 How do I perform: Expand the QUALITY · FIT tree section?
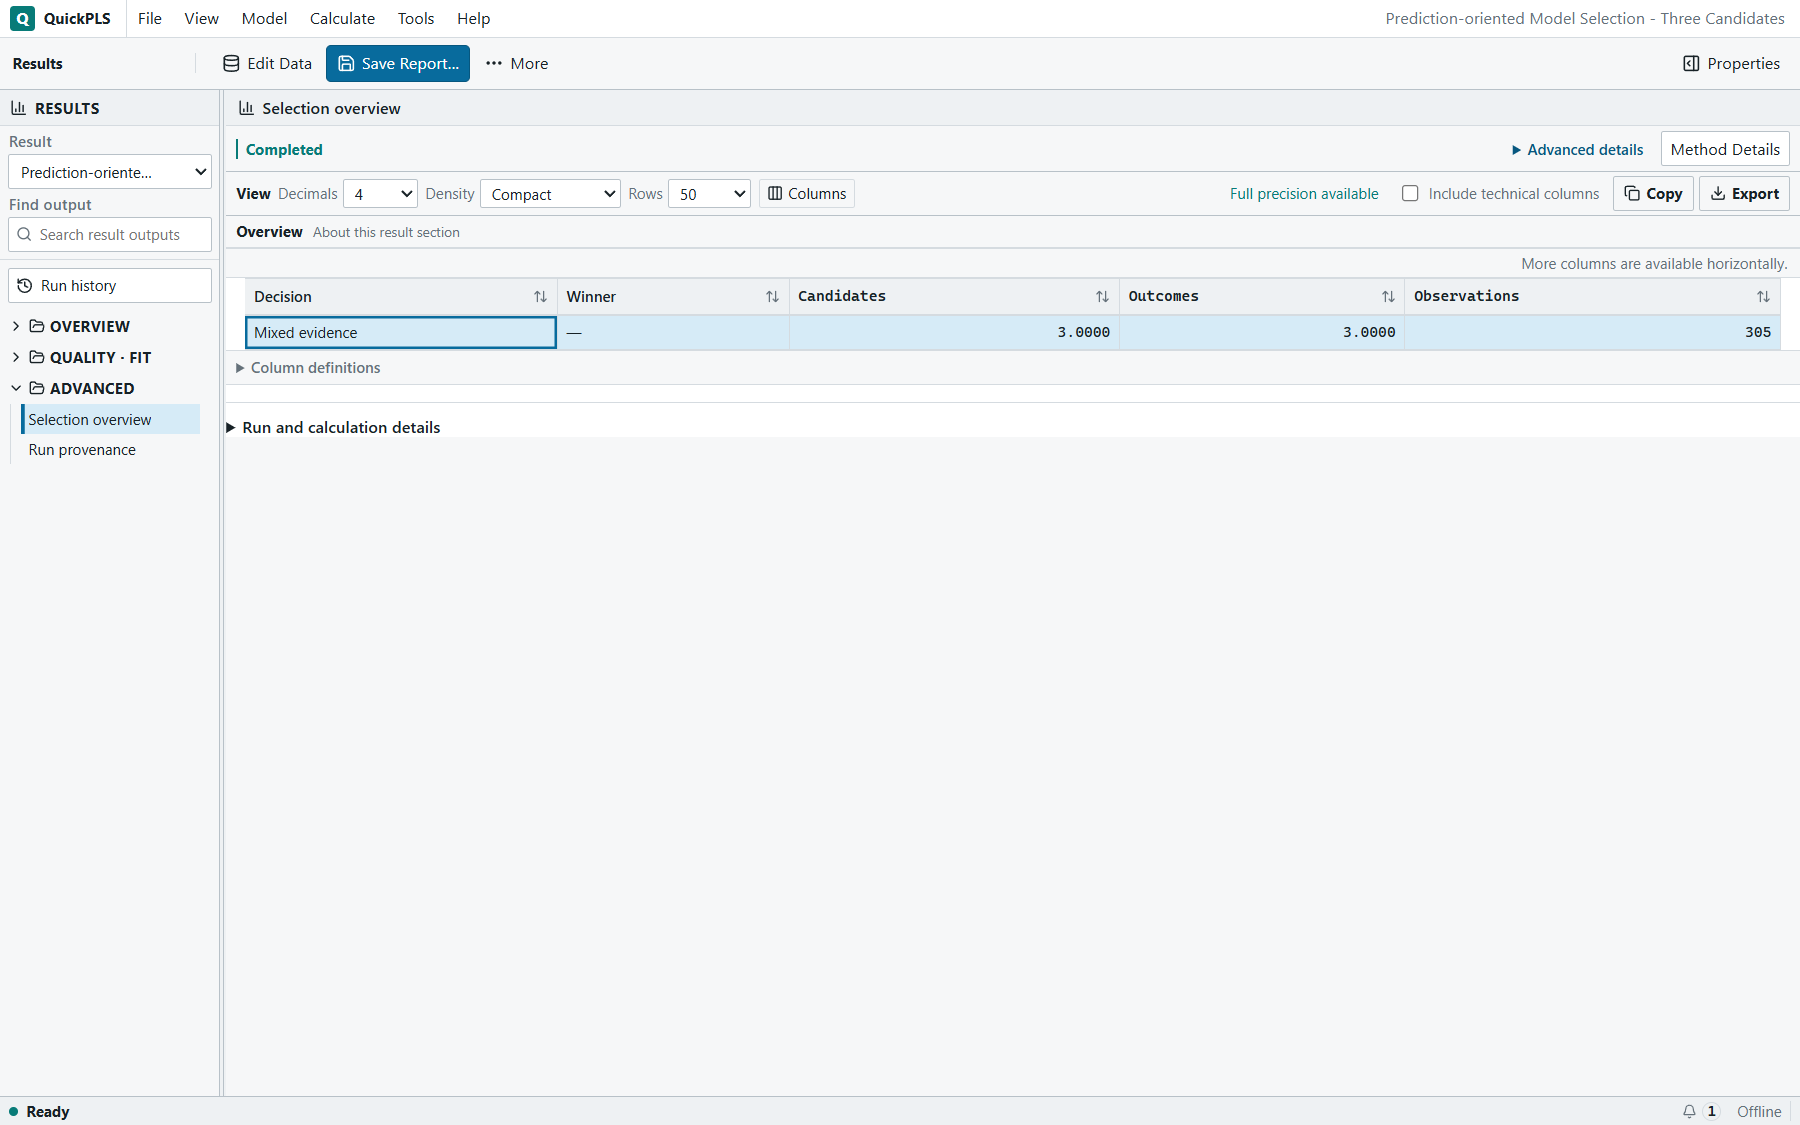pos(15,357)
